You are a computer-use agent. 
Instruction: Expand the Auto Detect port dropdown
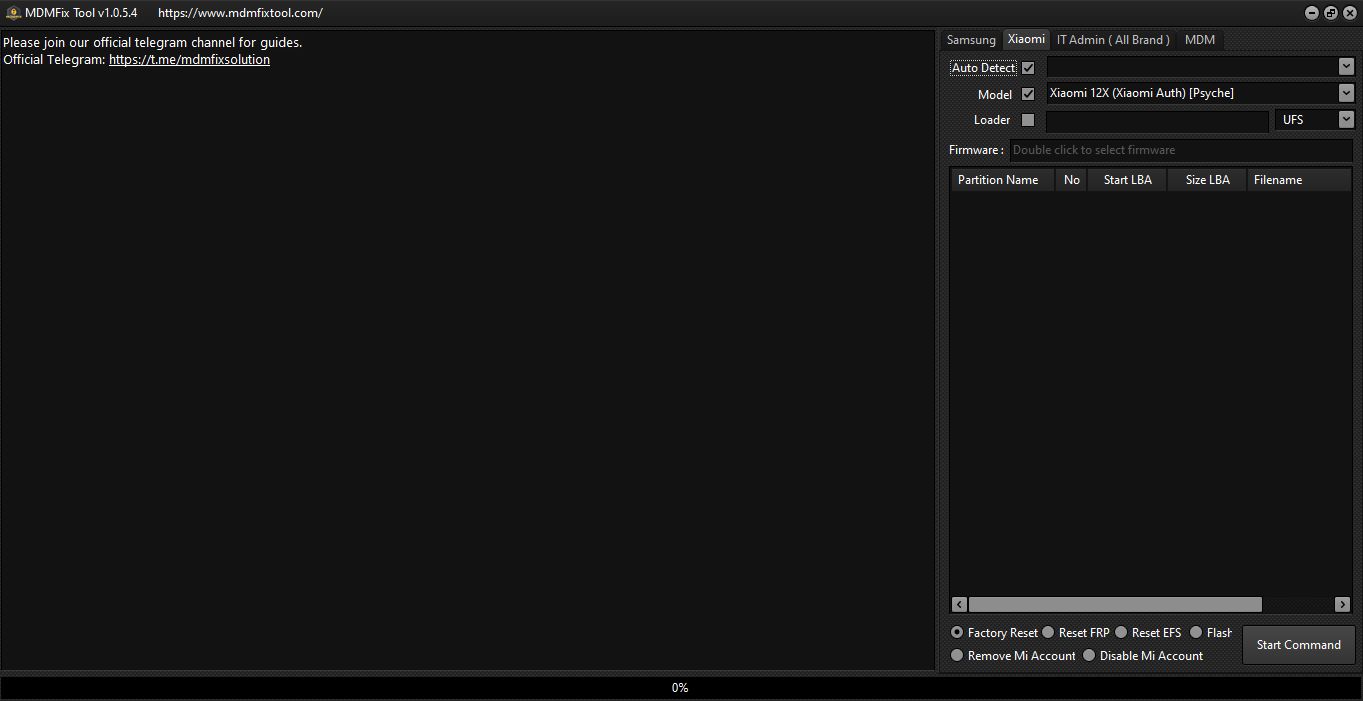point(1345,67)
